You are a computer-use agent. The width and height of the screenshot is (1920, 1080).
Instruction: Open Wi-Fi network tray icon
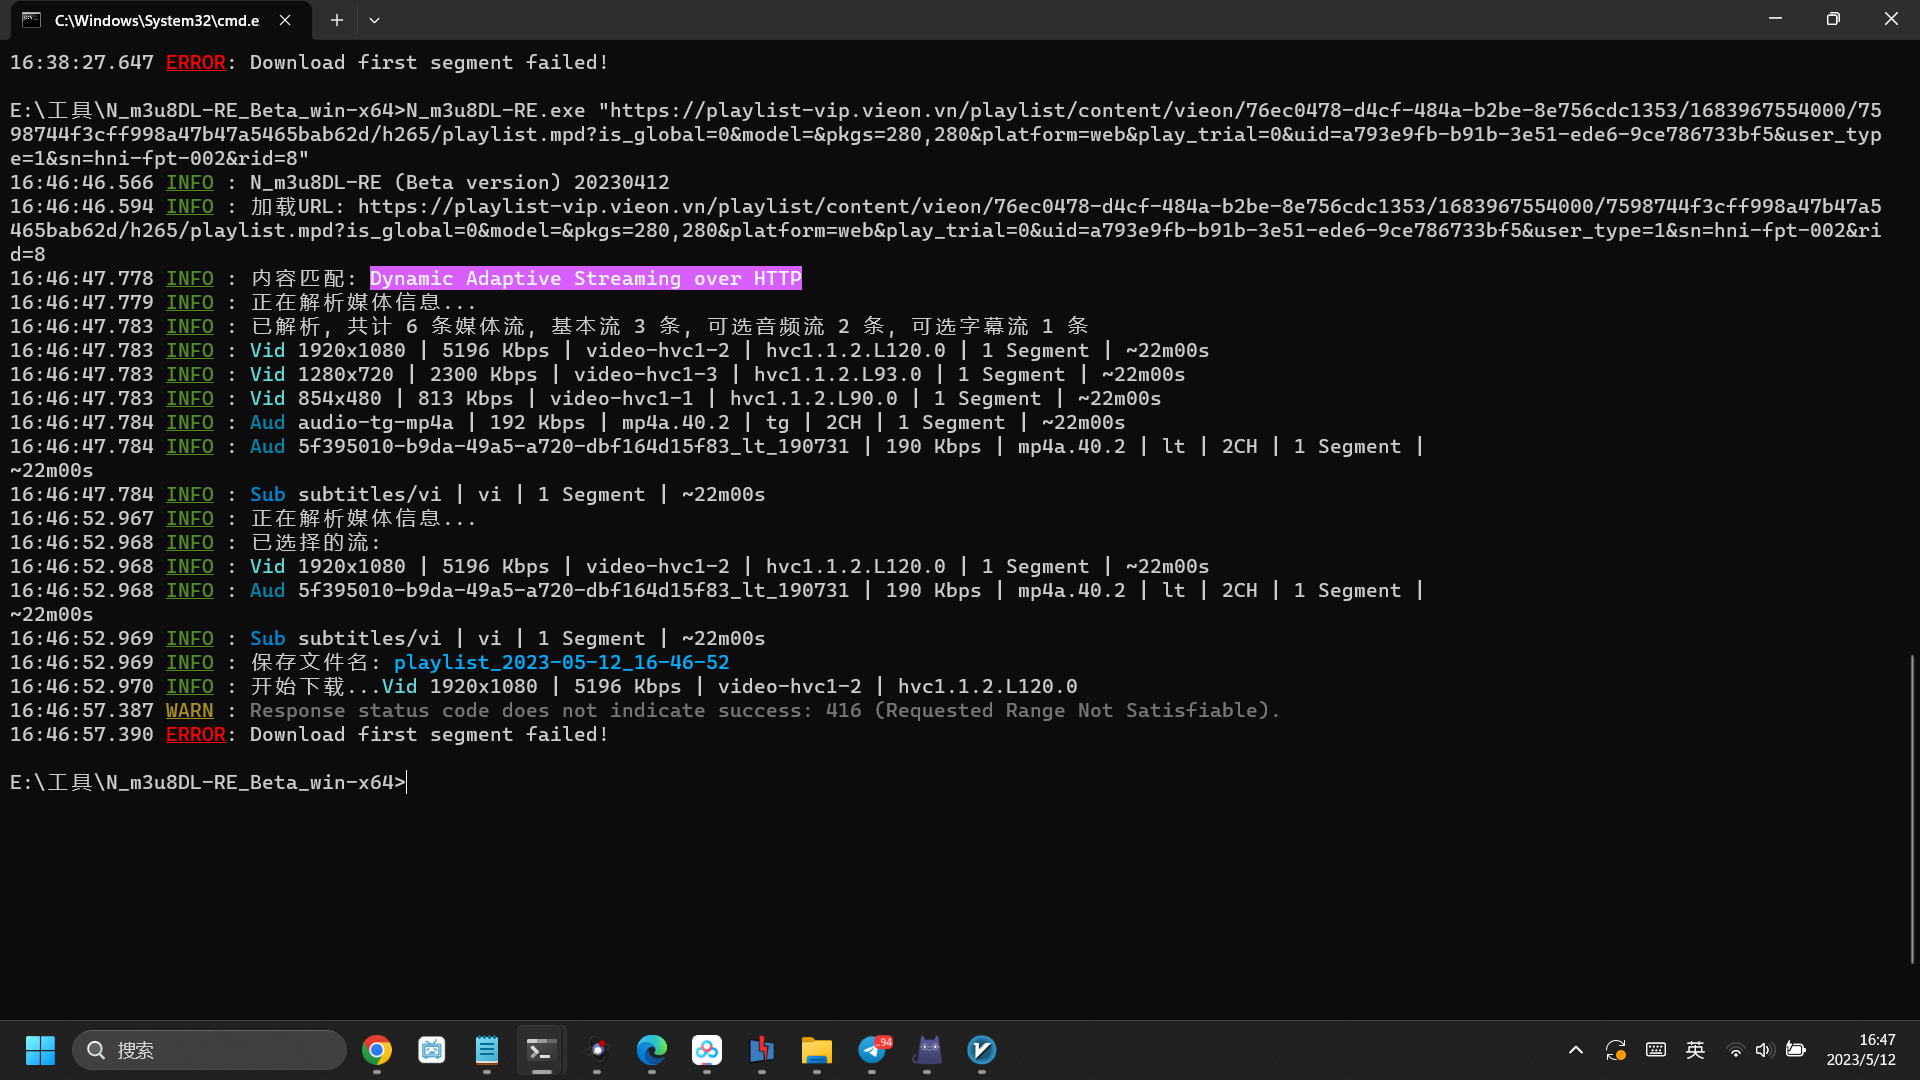[1736, 1050]
